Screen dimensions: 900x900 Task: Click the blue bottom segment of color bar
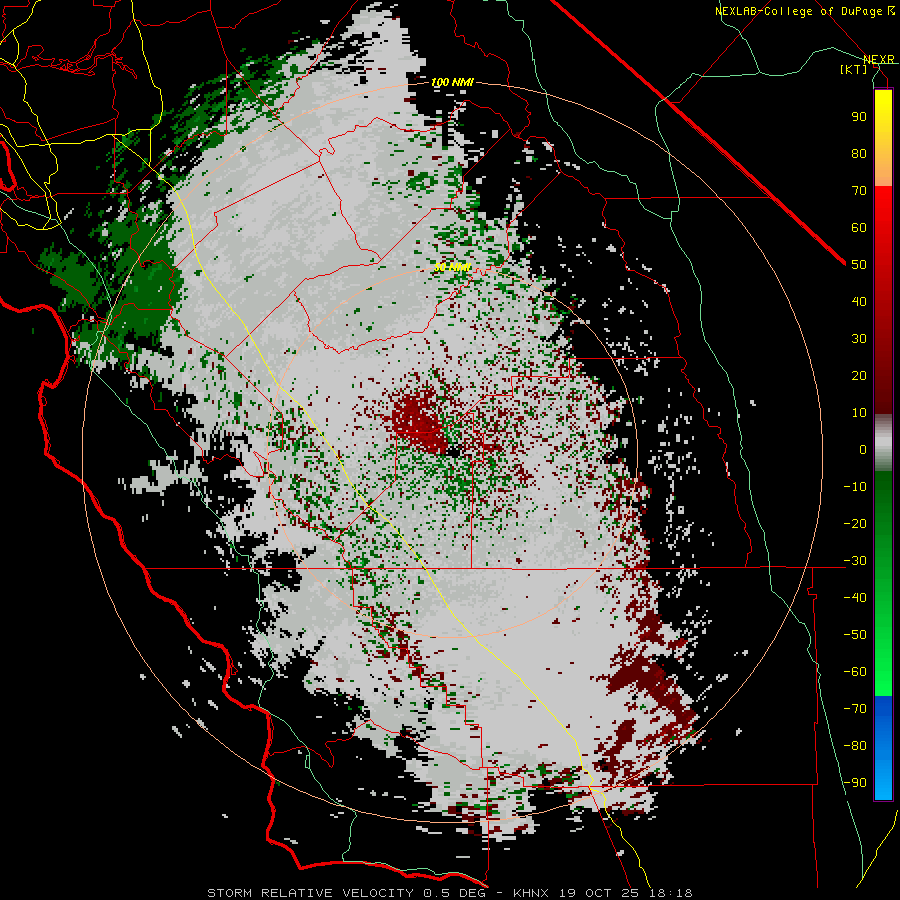[883, 748]
